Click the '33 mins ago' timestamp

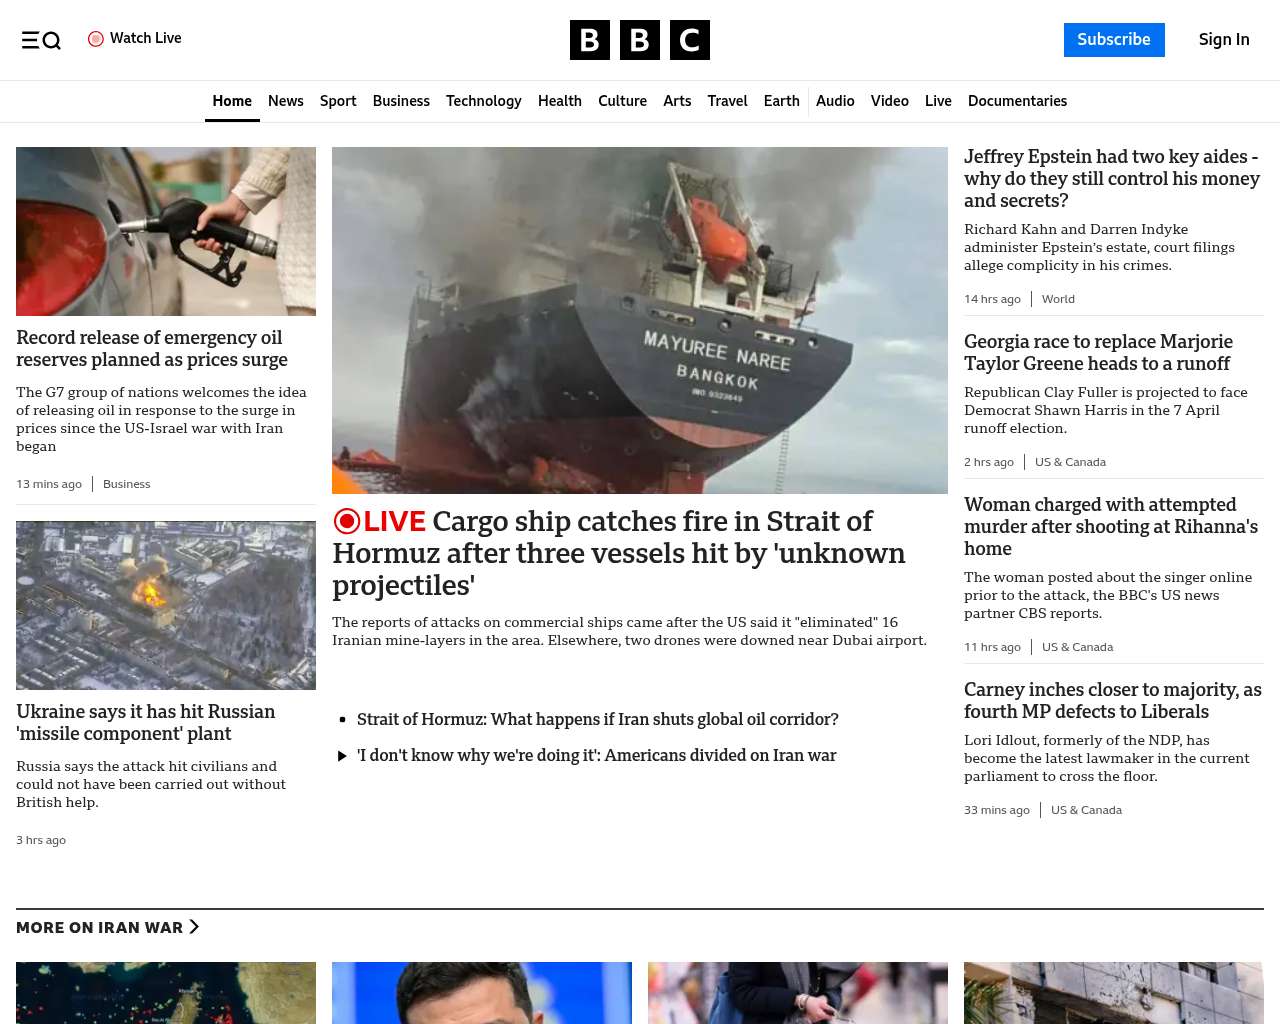click(x=997, y=810)
